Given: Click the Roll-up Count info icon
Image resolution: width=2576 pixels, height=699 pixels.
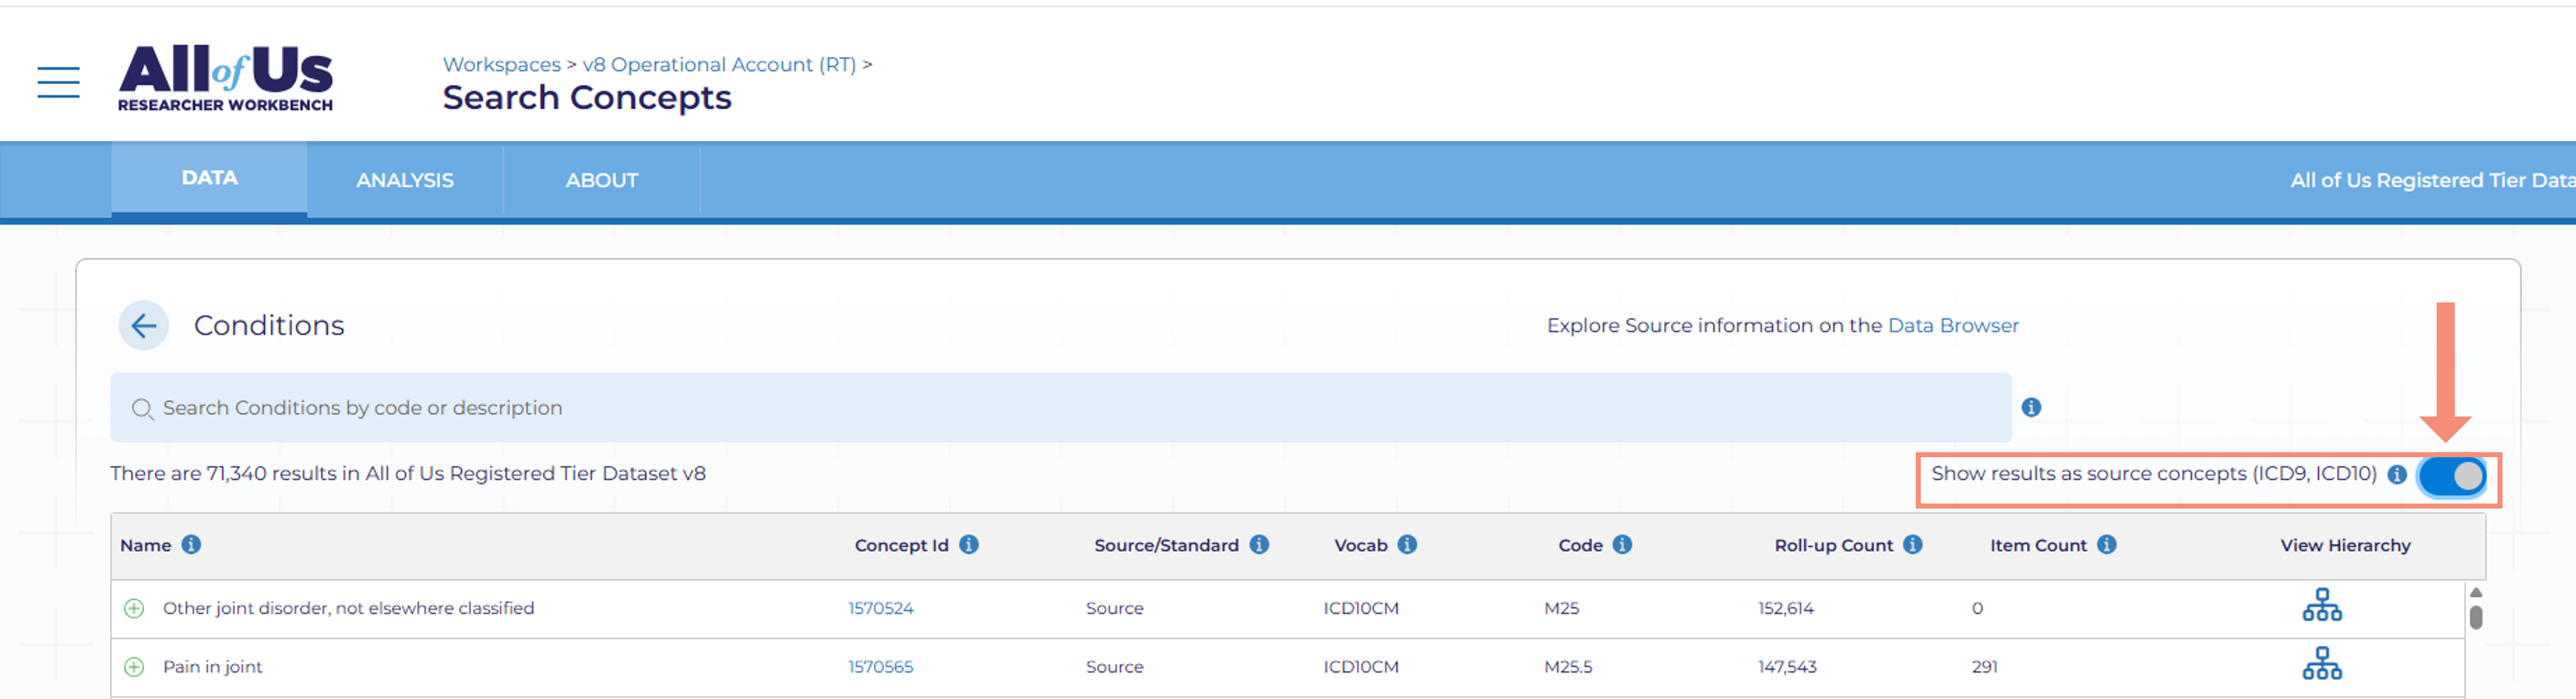Looking at the screenshot, I should [x=1912, y=544].
